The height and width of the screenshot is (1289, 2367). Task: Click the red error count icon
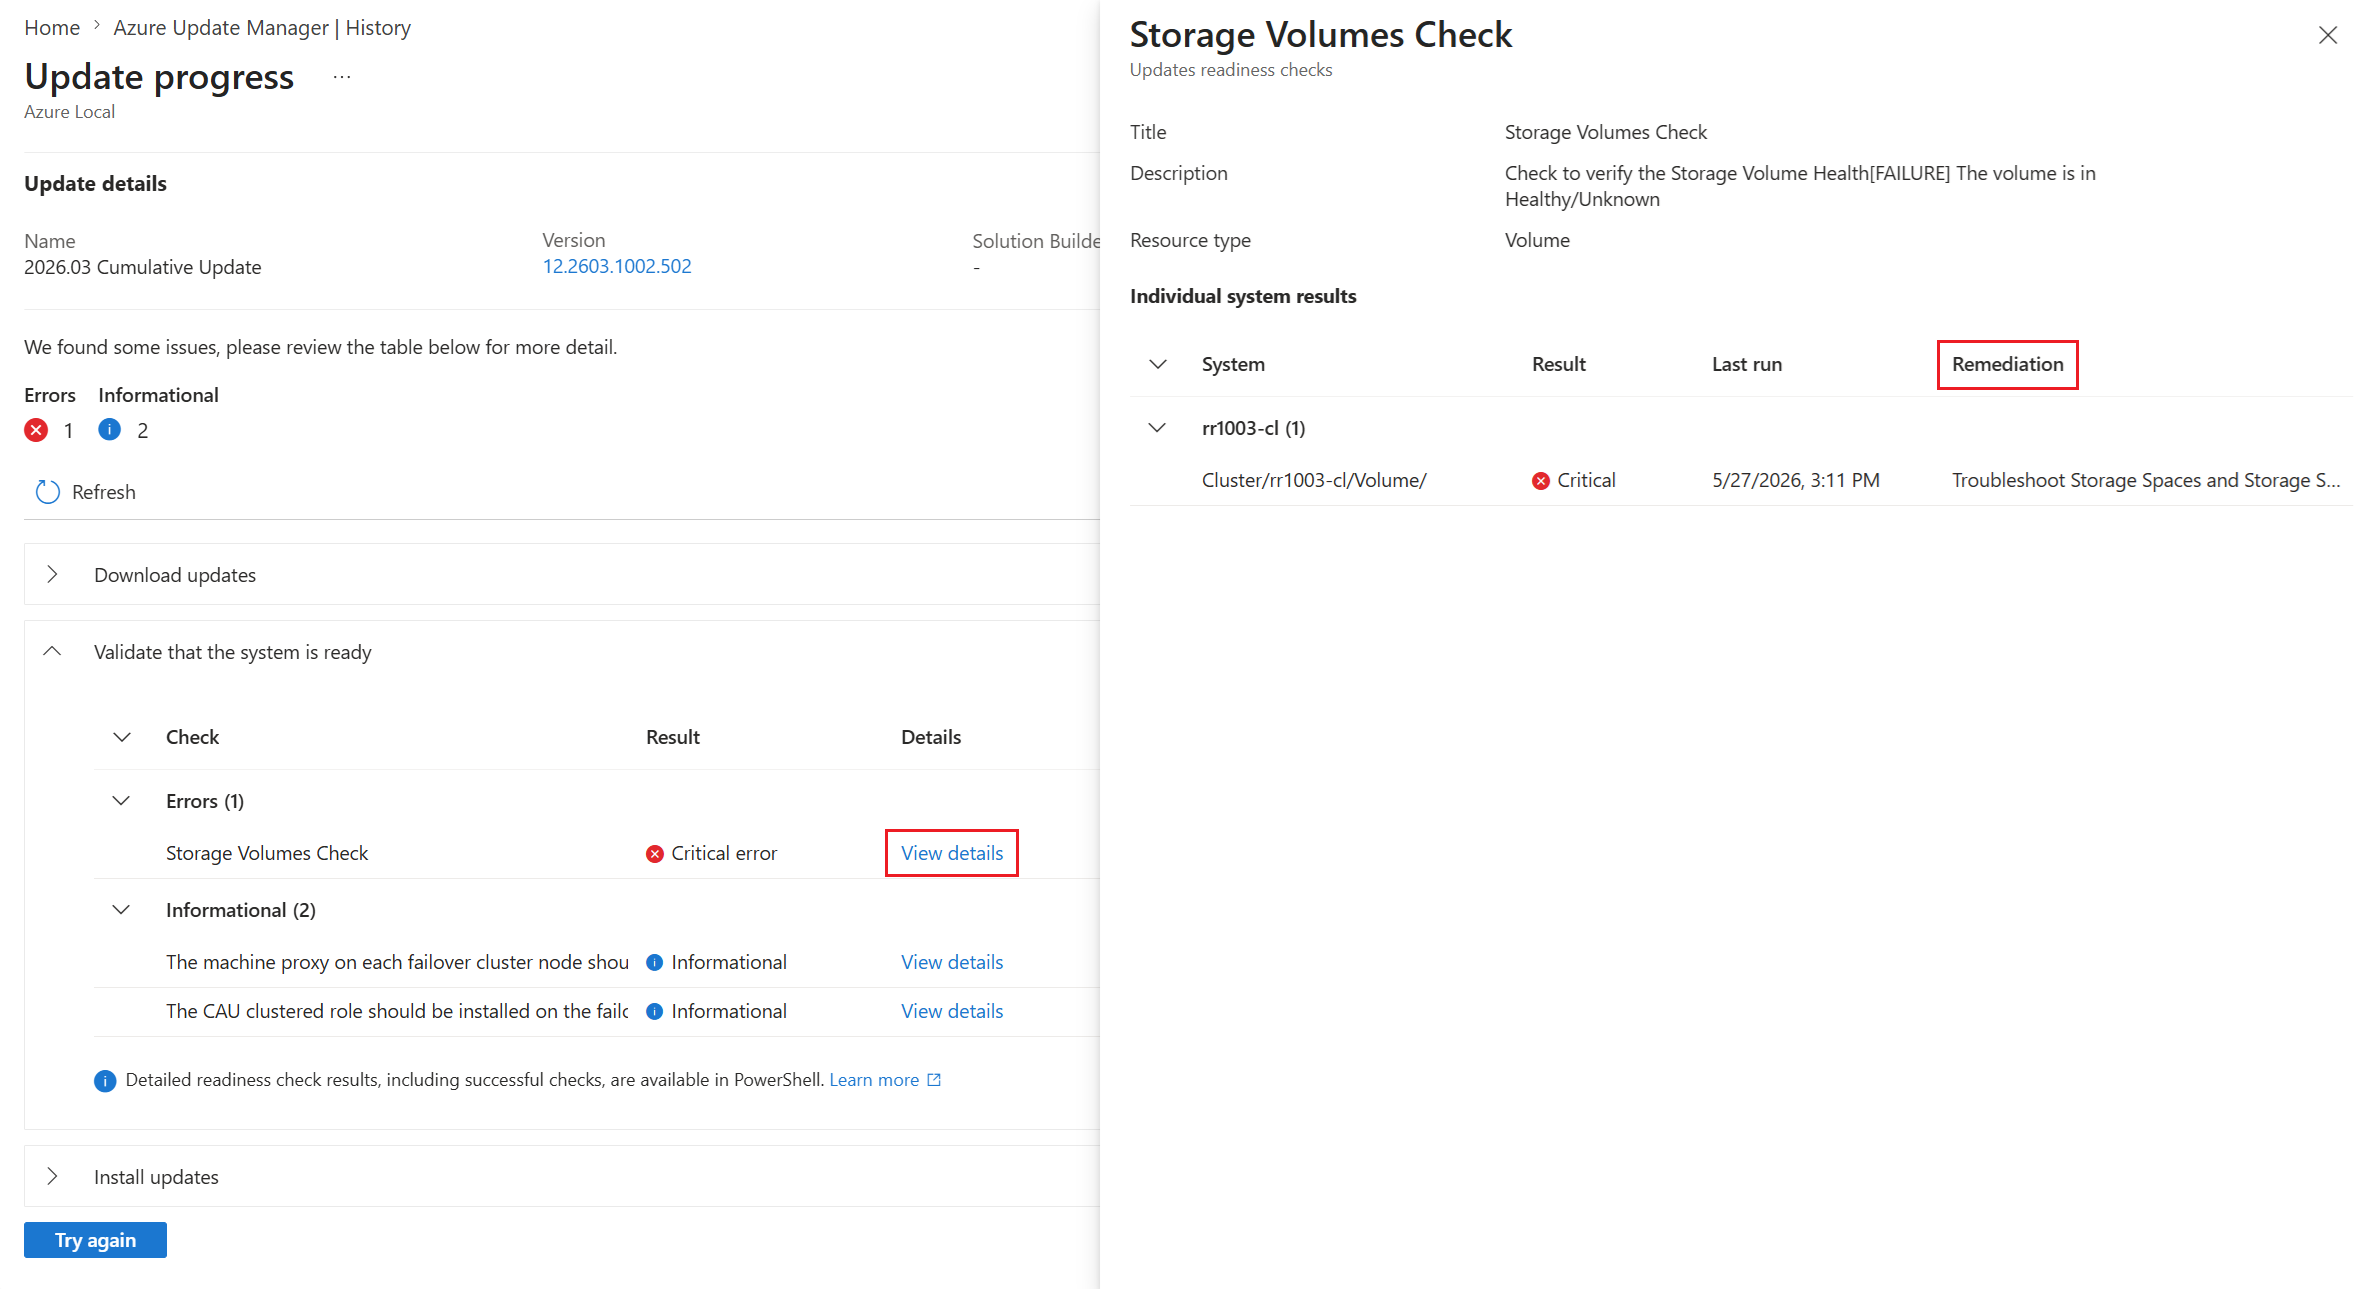click(36, 430)
